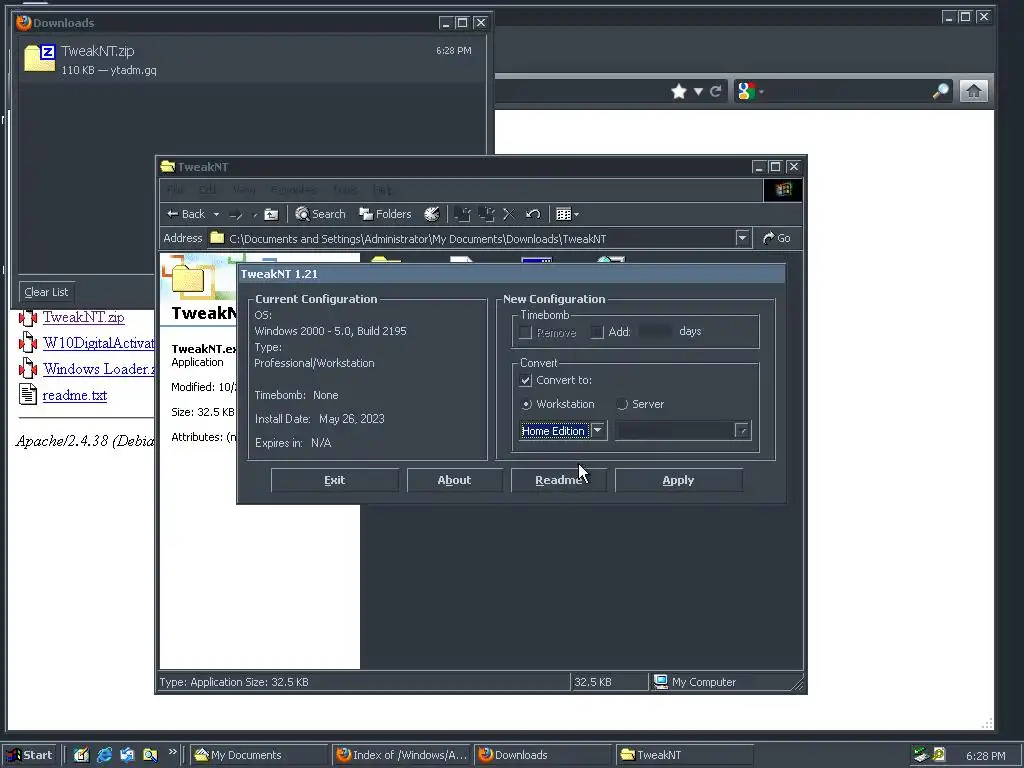Viewport: 1024px width, 768px height.
Task: Click the Show Desktop quick launch icon
Action: (81, 755)
